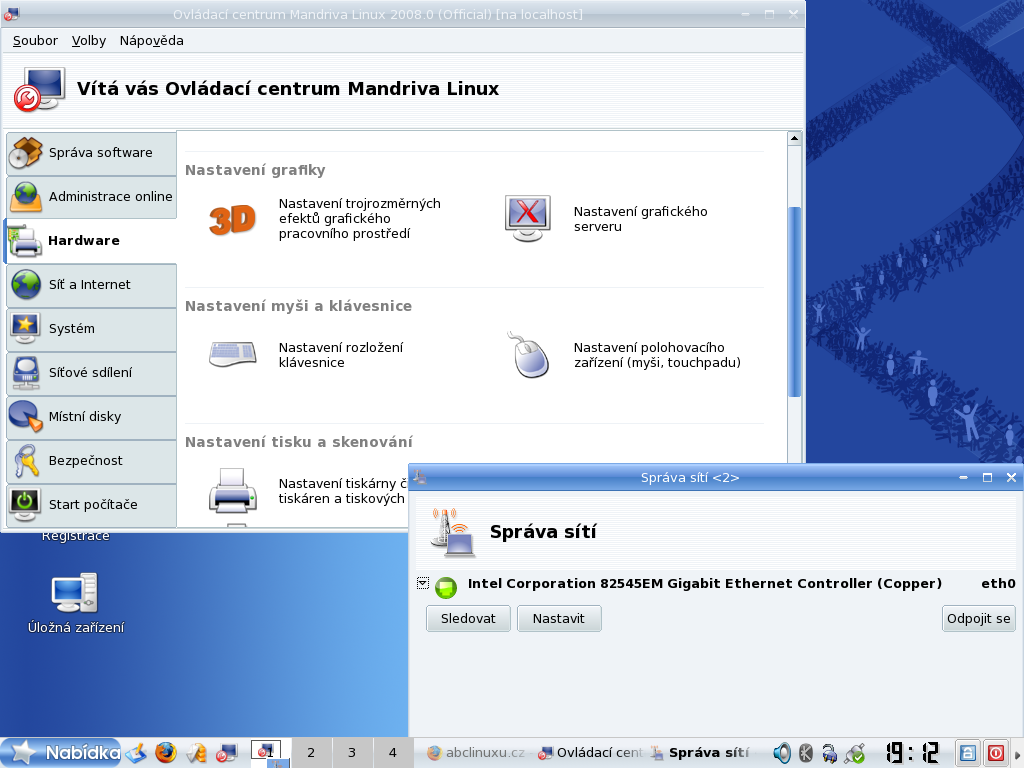Click the volume speaker tray icon

[x=781, y=753]
